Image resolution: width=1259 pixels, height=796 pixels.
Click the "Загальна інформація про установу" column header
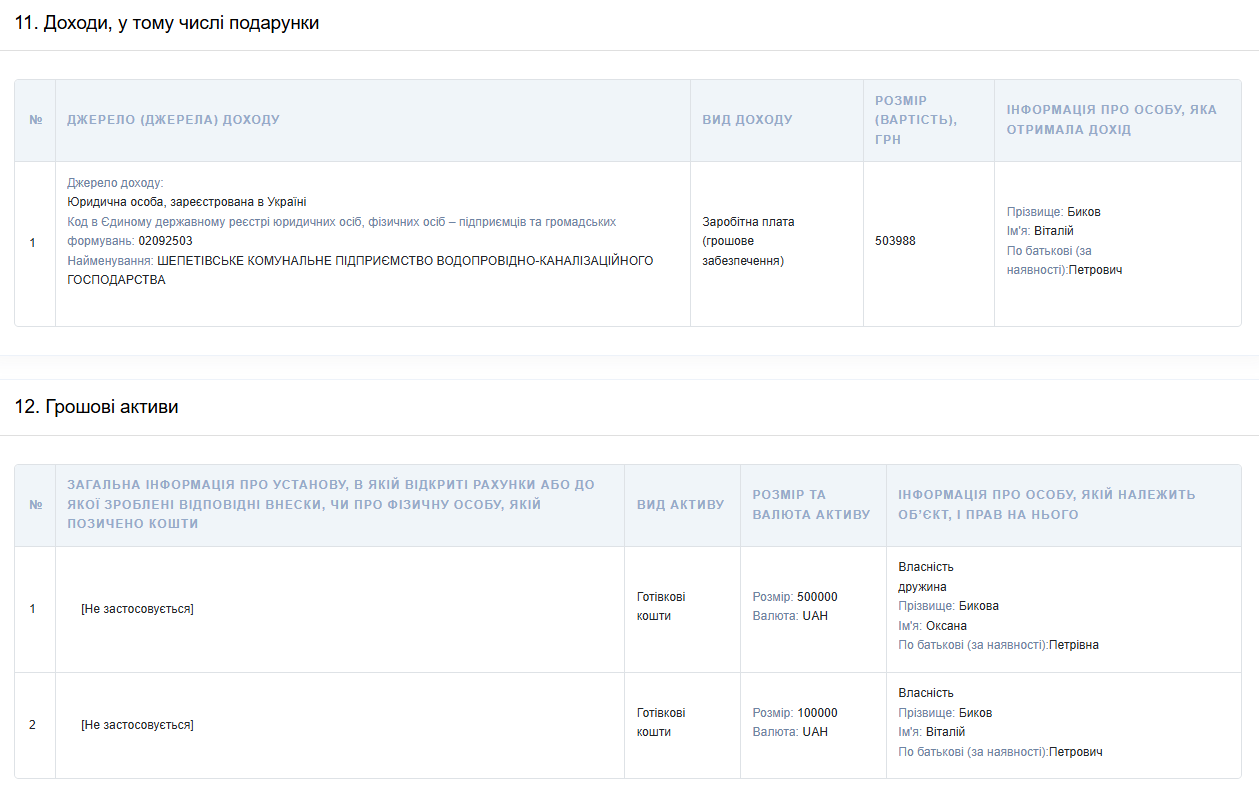(330, 504)
